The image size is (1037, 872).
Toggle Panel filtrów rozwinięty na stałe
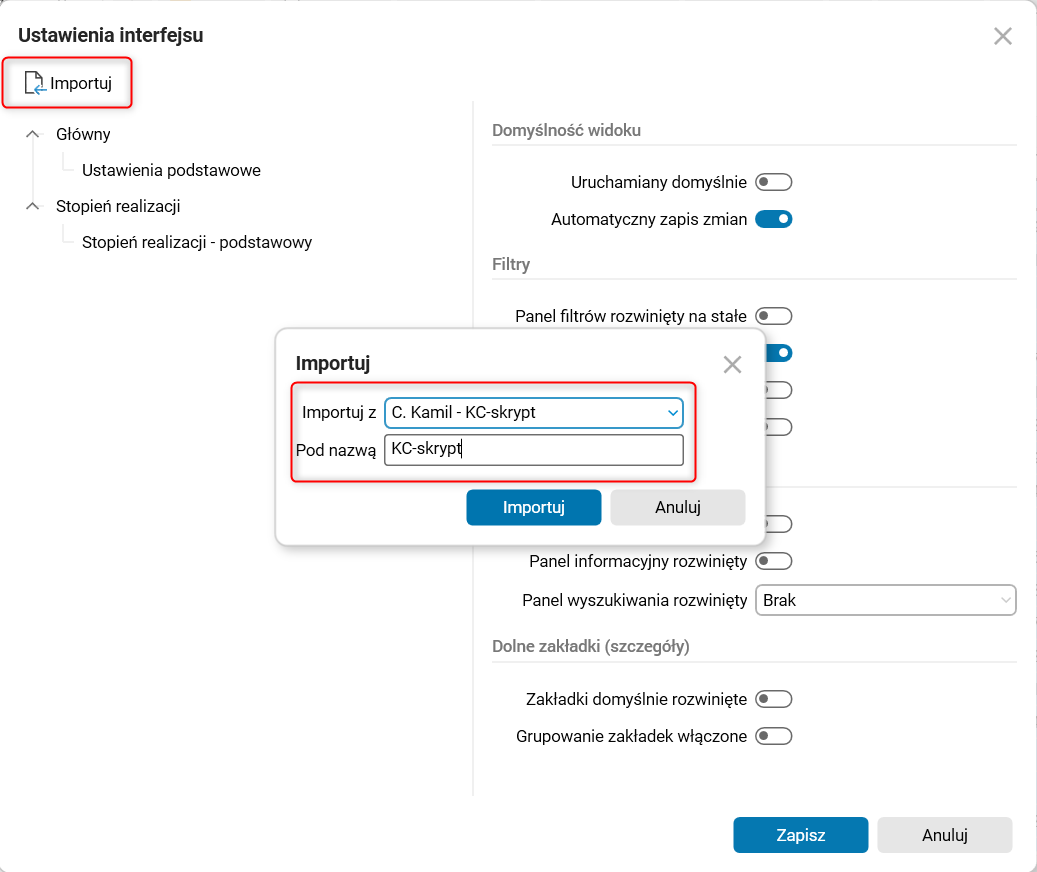coord(774,316)
